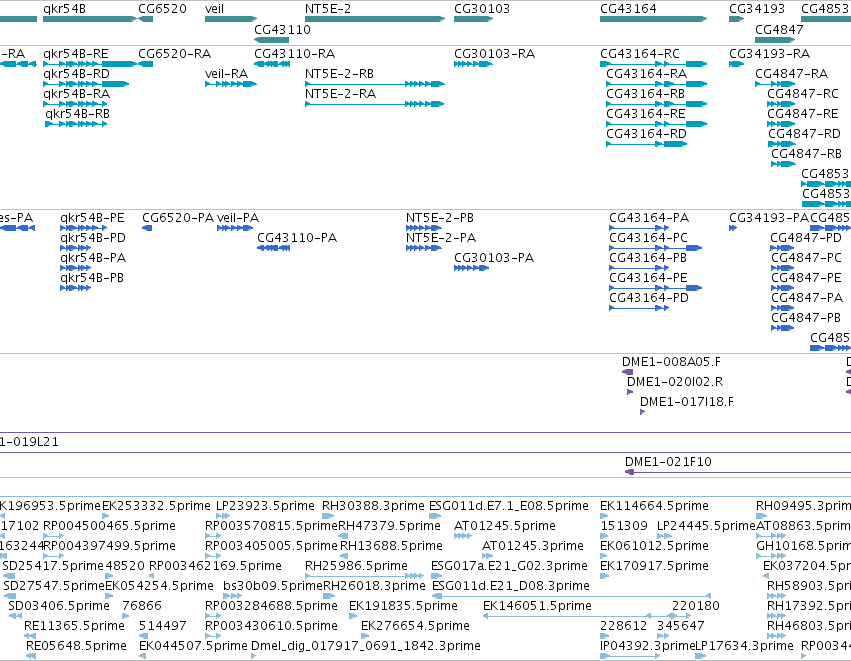Click protein CG43164-PA

pos(639,228)
